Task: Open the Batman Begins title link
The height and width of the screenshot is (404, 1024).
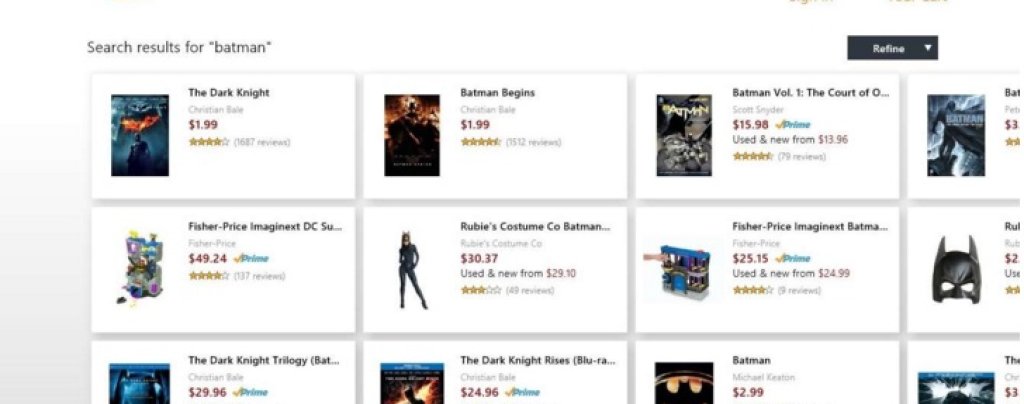Action: tap(498, 93)
